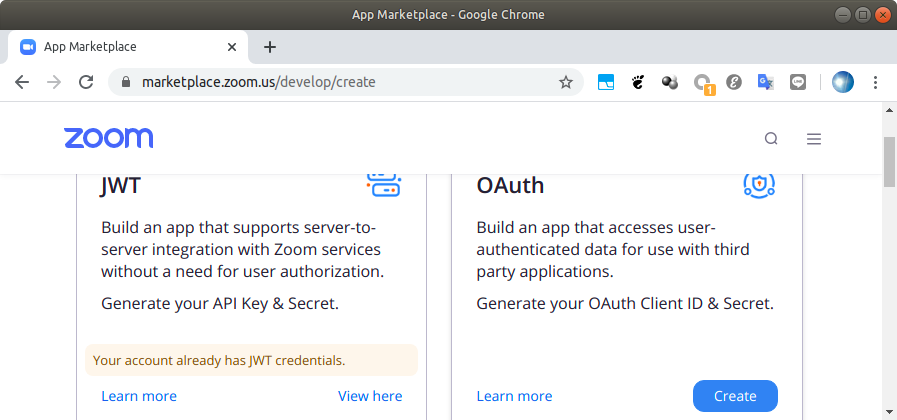
Task: Open the Zoom marketplace search
Action: click(x=771, y=139)
